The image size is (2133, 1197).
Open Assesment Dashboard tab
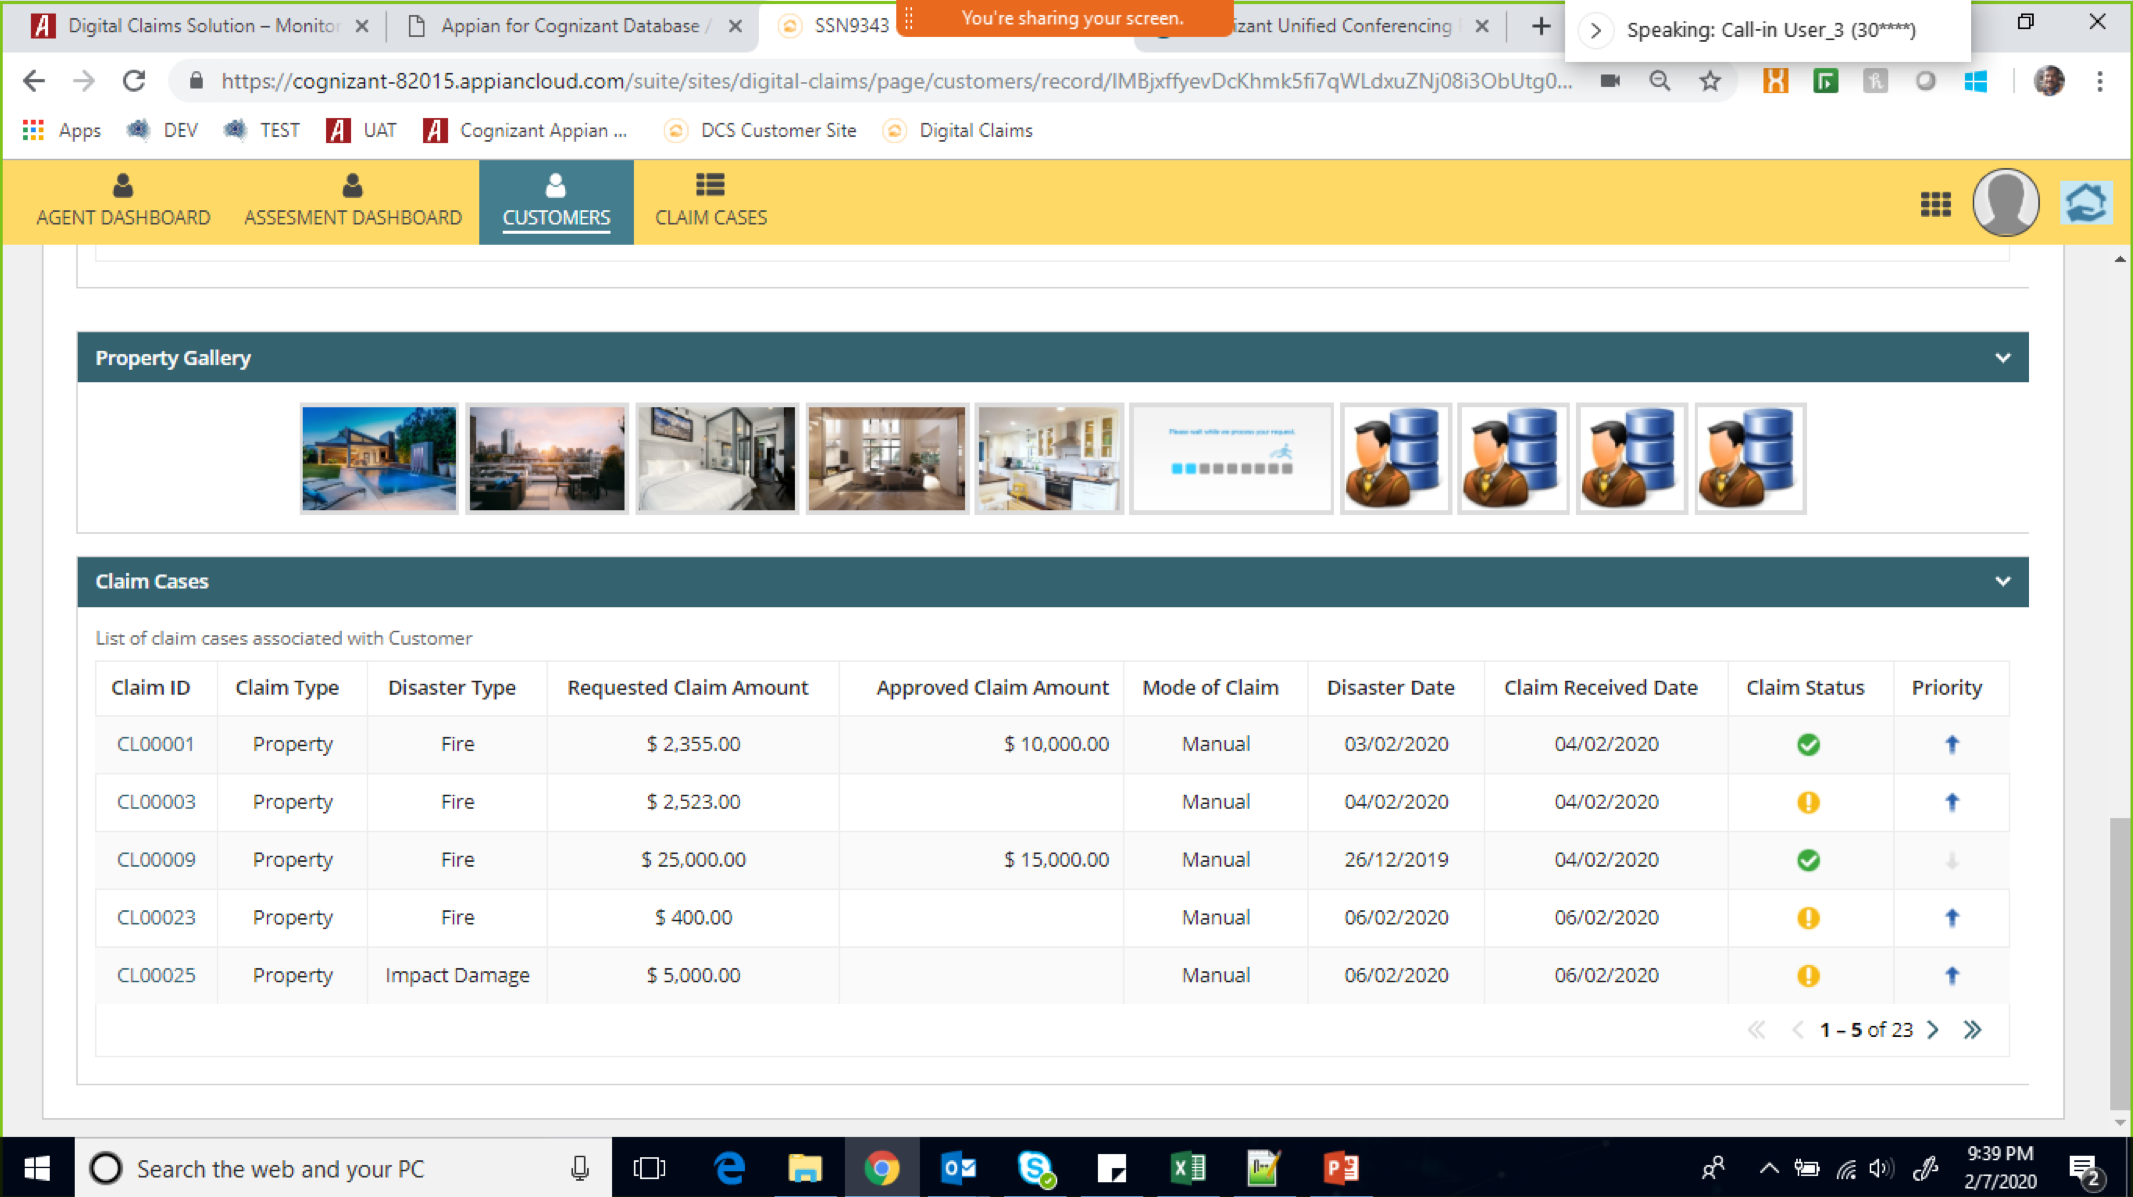(x=352, y=201)
